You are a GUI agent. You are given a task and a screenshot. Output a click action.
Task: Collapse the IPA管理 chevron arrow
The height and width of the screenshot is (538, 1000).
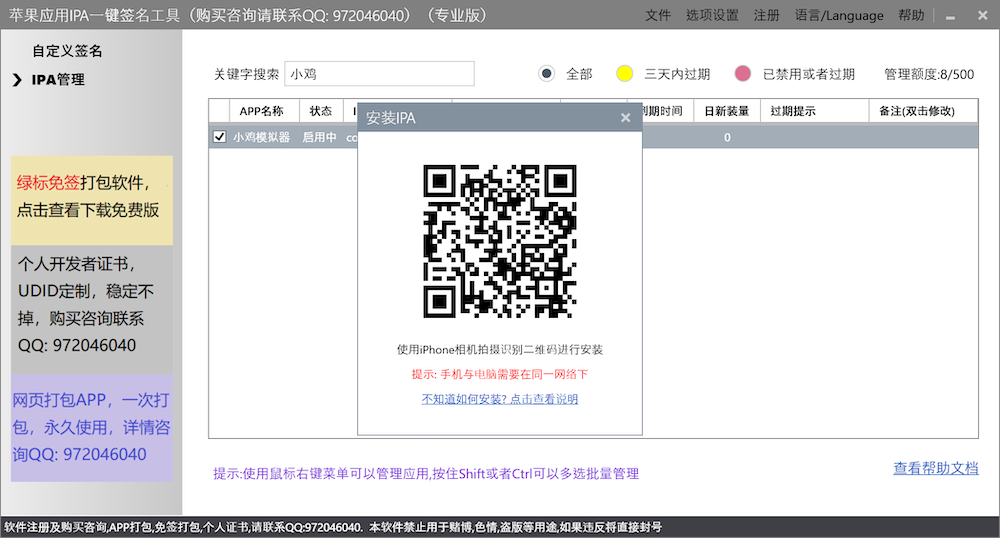(x=17, y=80)
